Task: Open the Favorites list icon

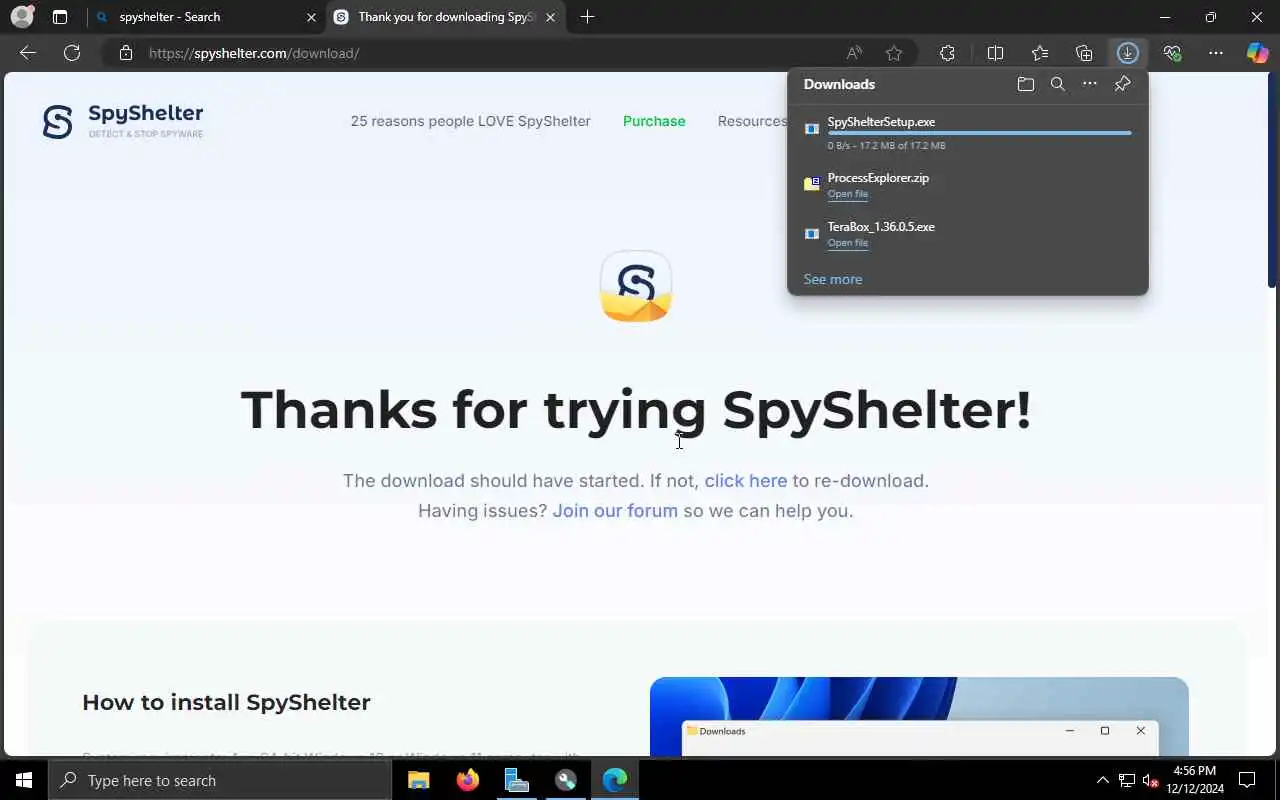Action: 1040,53
